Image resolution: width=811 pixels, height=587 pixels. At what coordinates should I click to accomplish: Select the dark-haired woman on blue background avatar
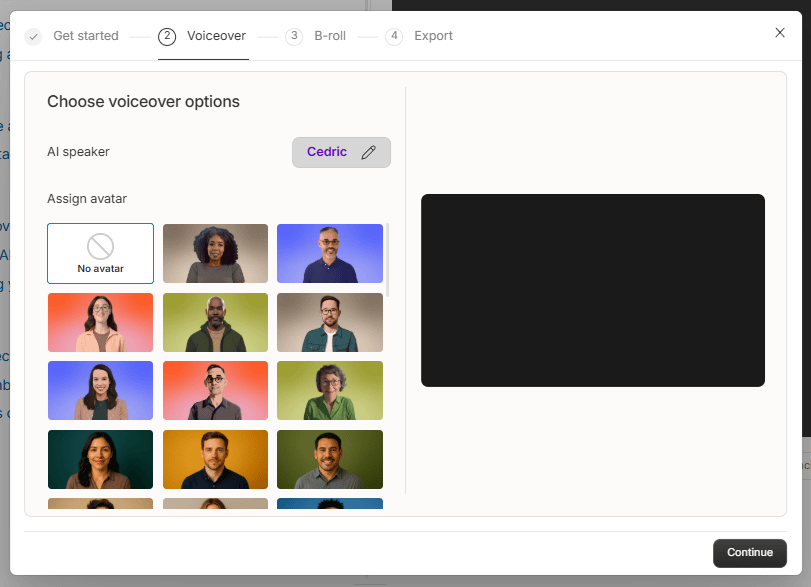click(x=100, y=390)
